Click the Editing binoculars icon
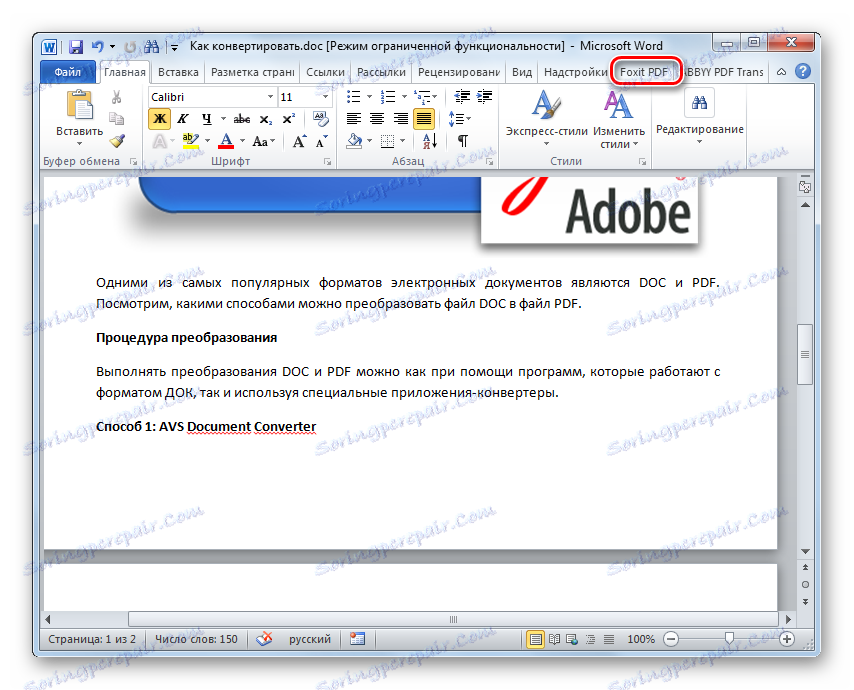 click(x=699, y=103)
